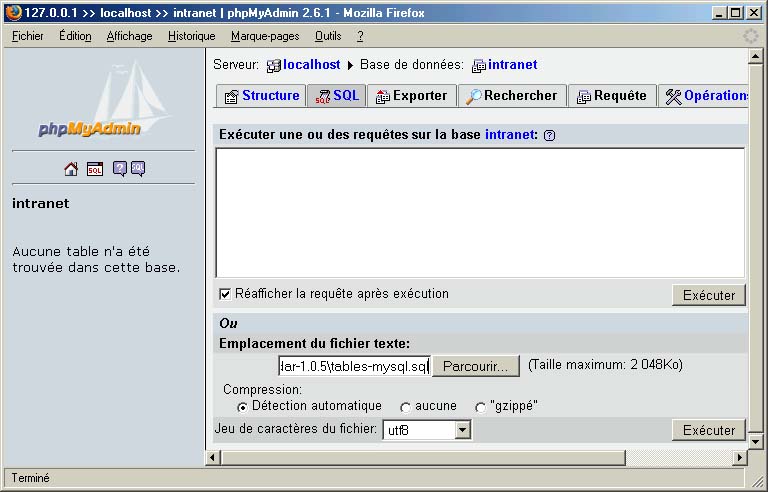
Task: Click Exécuter button next to character set
Action: (x=709, y=430)
